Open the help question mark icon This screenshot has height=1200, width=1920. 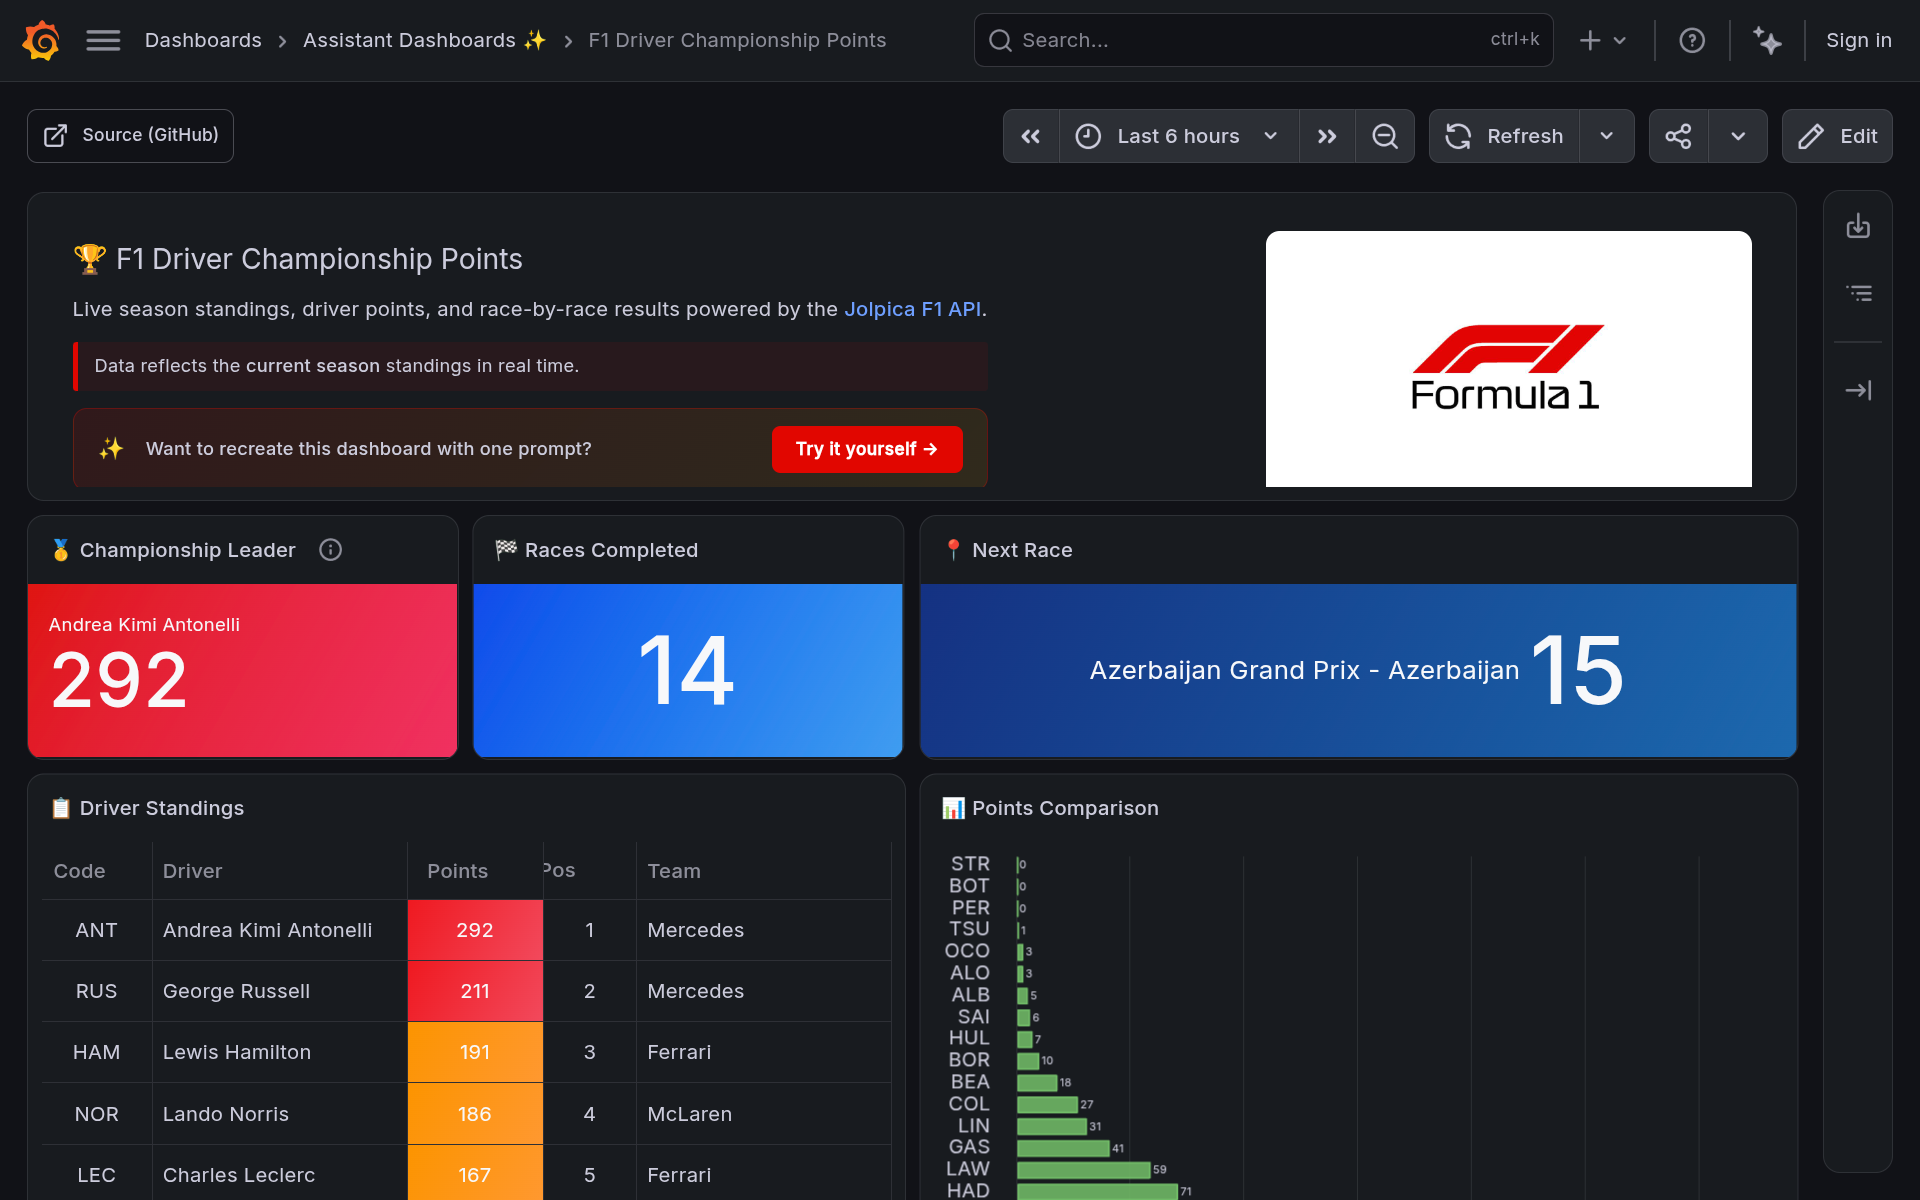click(x=1692, y=40)
